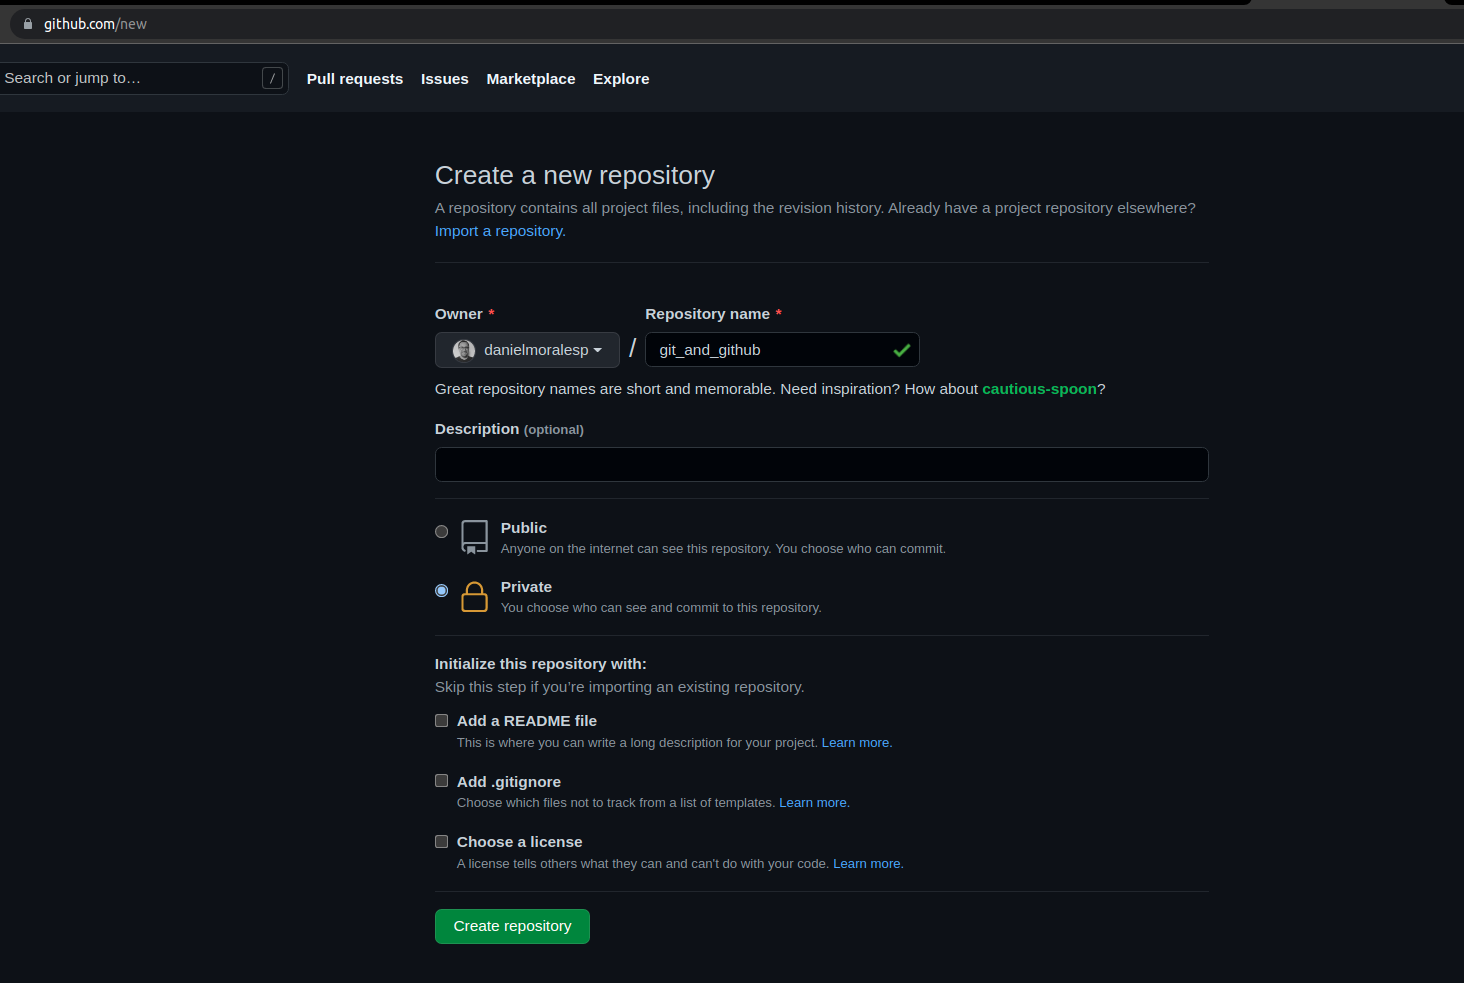Click the Choose a license label text

click(x=520, y=842)
